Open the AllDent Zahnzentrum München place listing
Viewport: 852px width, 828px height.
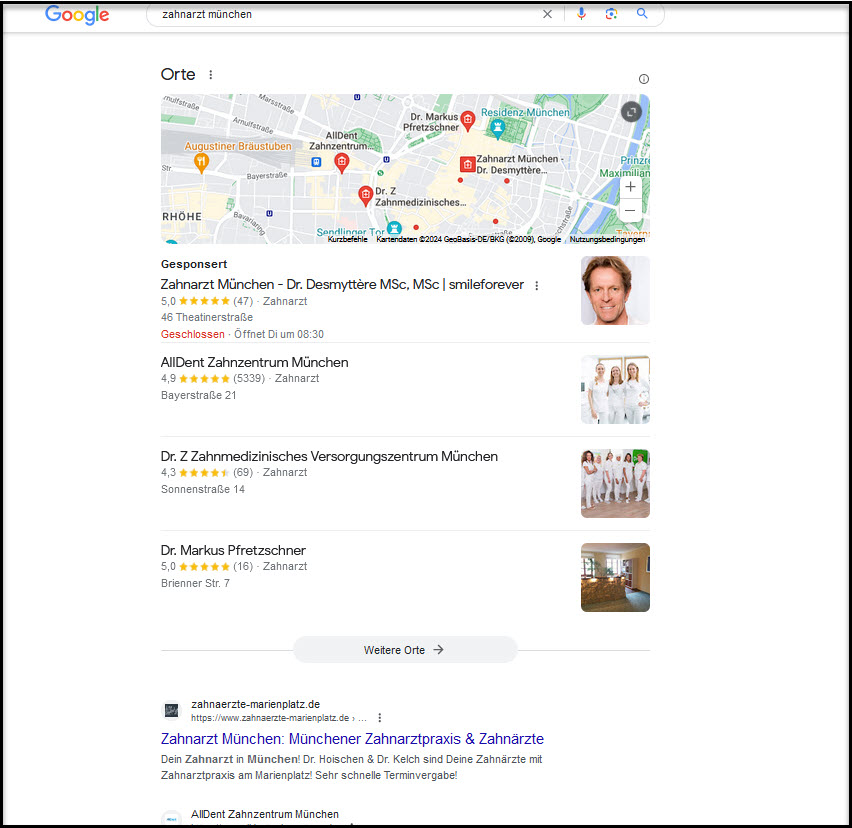point(254,362)
